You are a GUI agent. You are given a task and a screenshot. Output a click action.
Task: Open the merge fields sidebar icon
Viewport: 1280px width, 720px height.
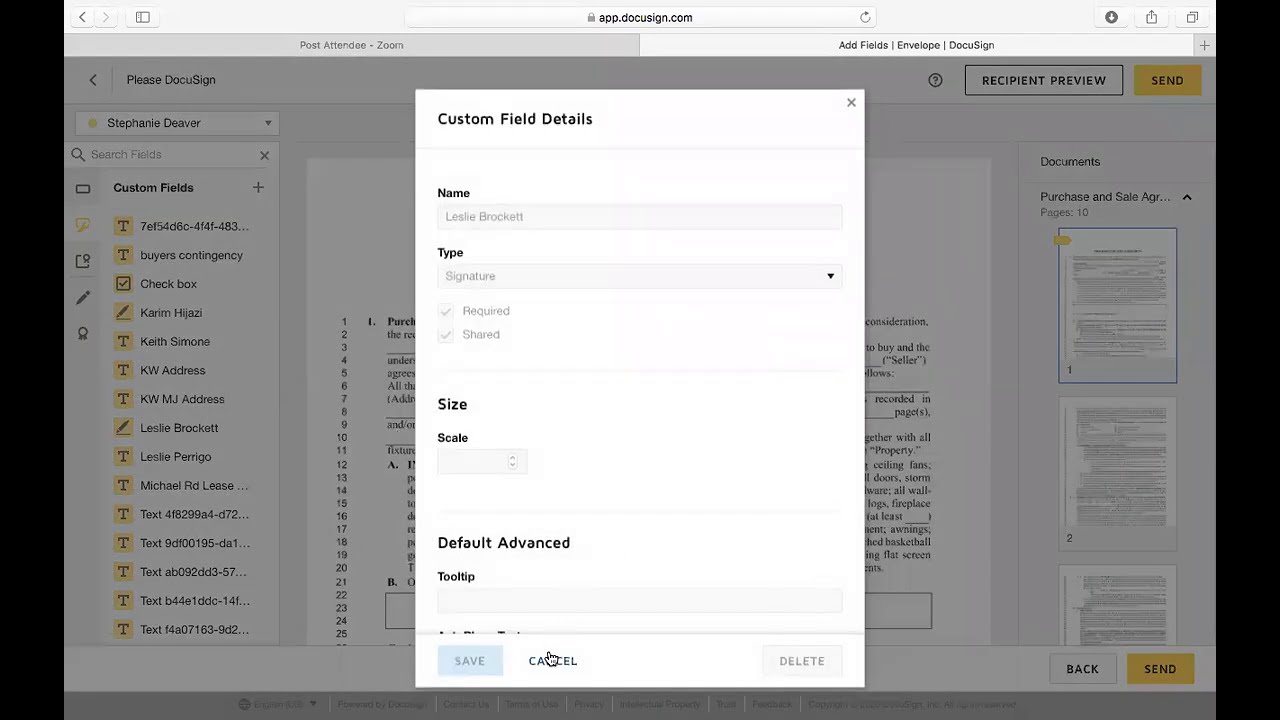[83, 261]
